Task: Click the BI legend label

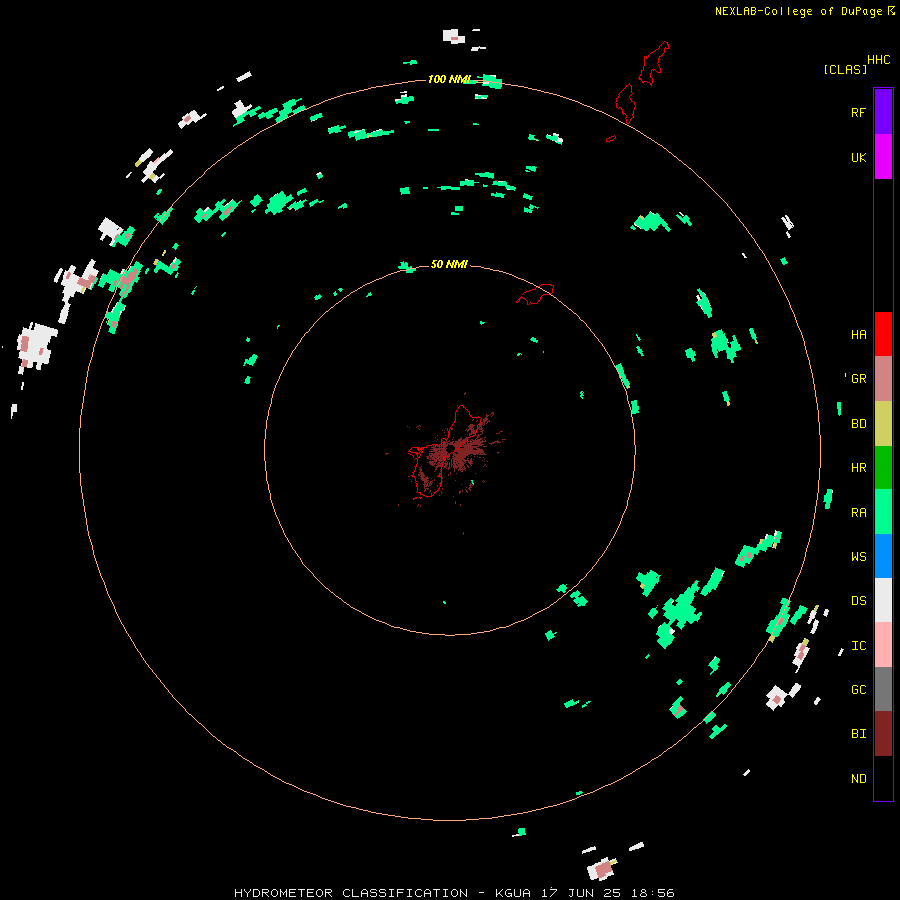Action: click(x=858, y=734)
